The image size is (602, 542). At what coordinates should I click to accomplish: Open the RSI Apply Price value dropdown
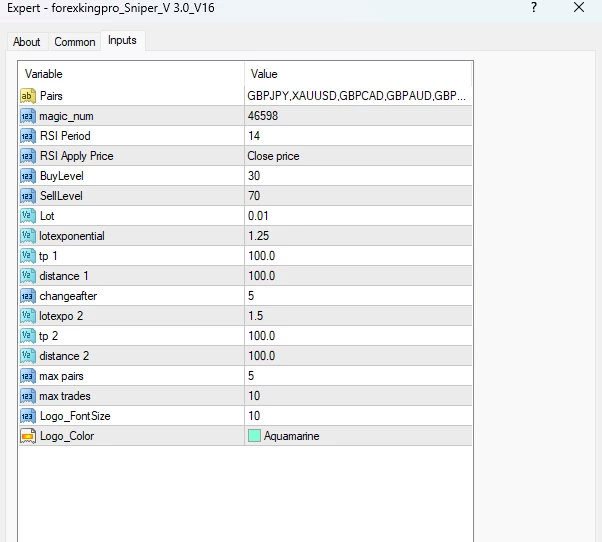357,156
